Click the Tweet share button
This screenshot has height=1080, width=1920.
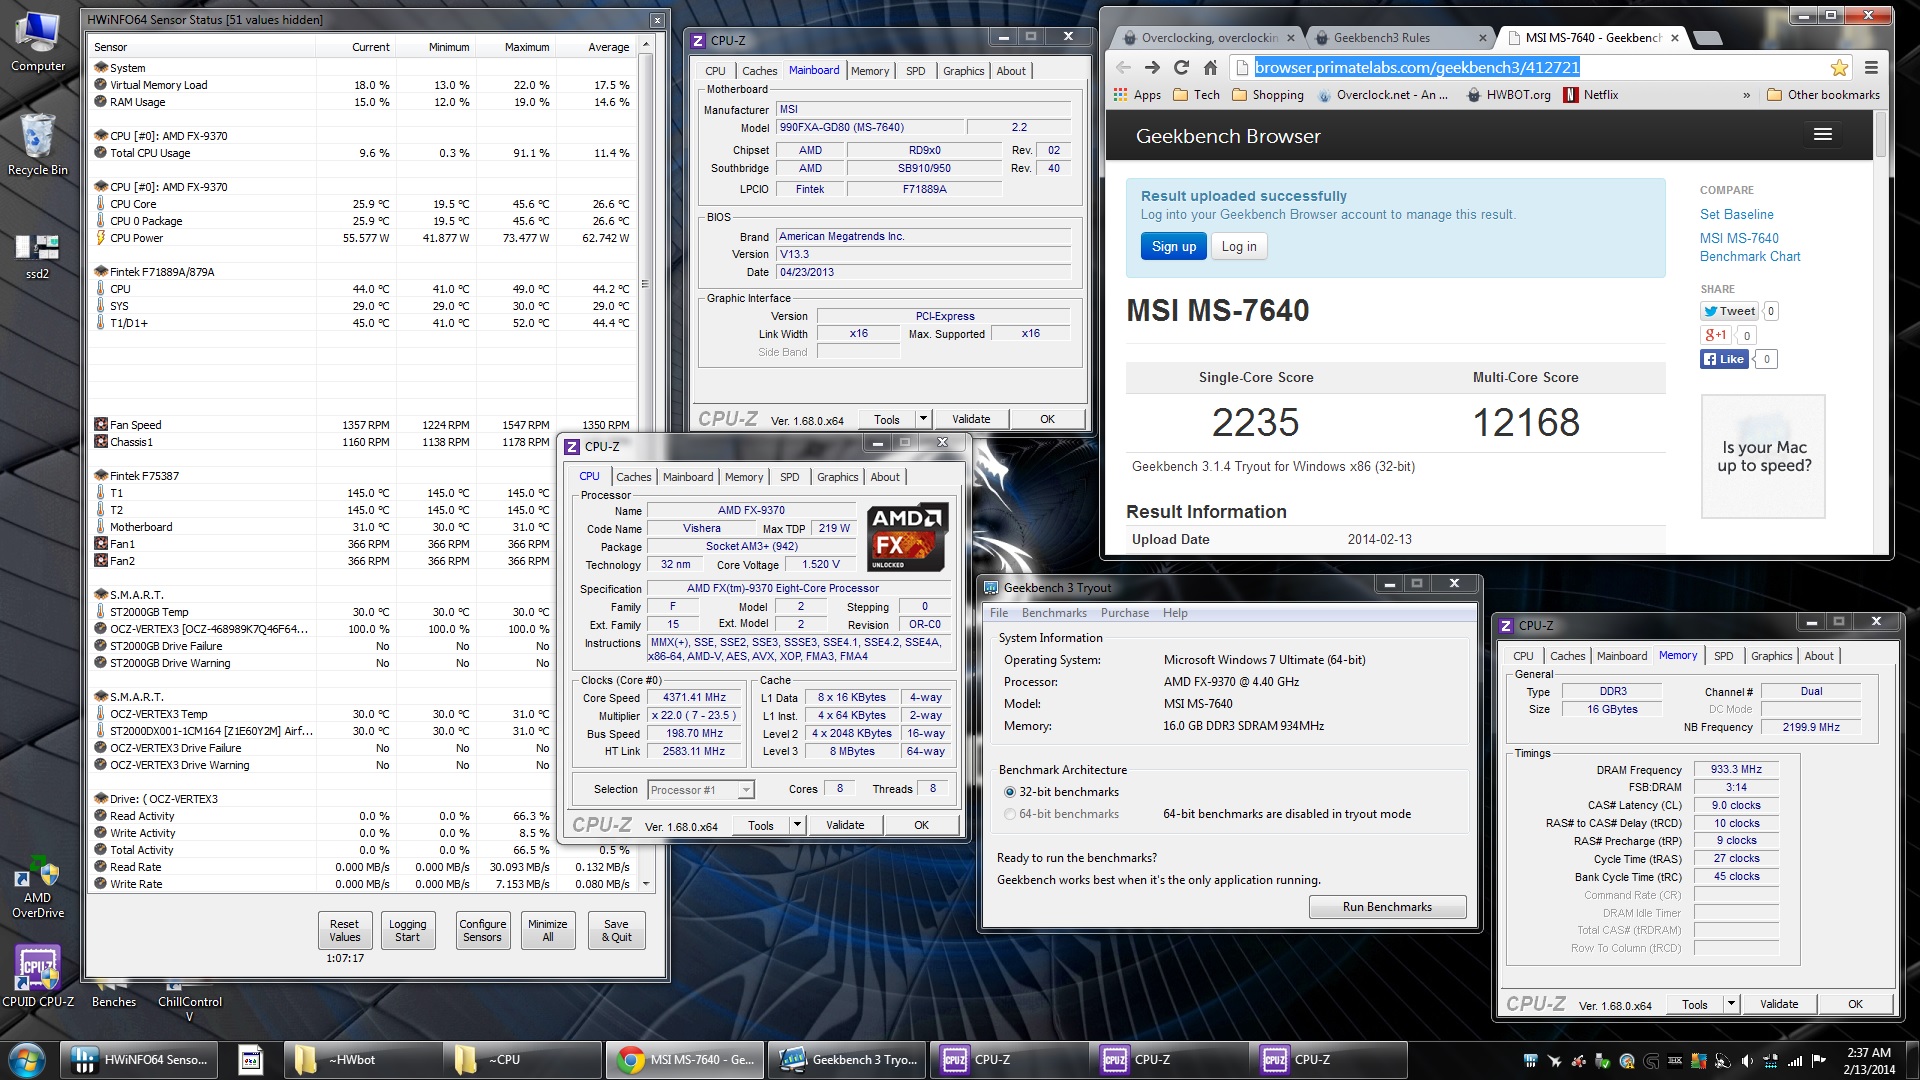[1729, 311]
